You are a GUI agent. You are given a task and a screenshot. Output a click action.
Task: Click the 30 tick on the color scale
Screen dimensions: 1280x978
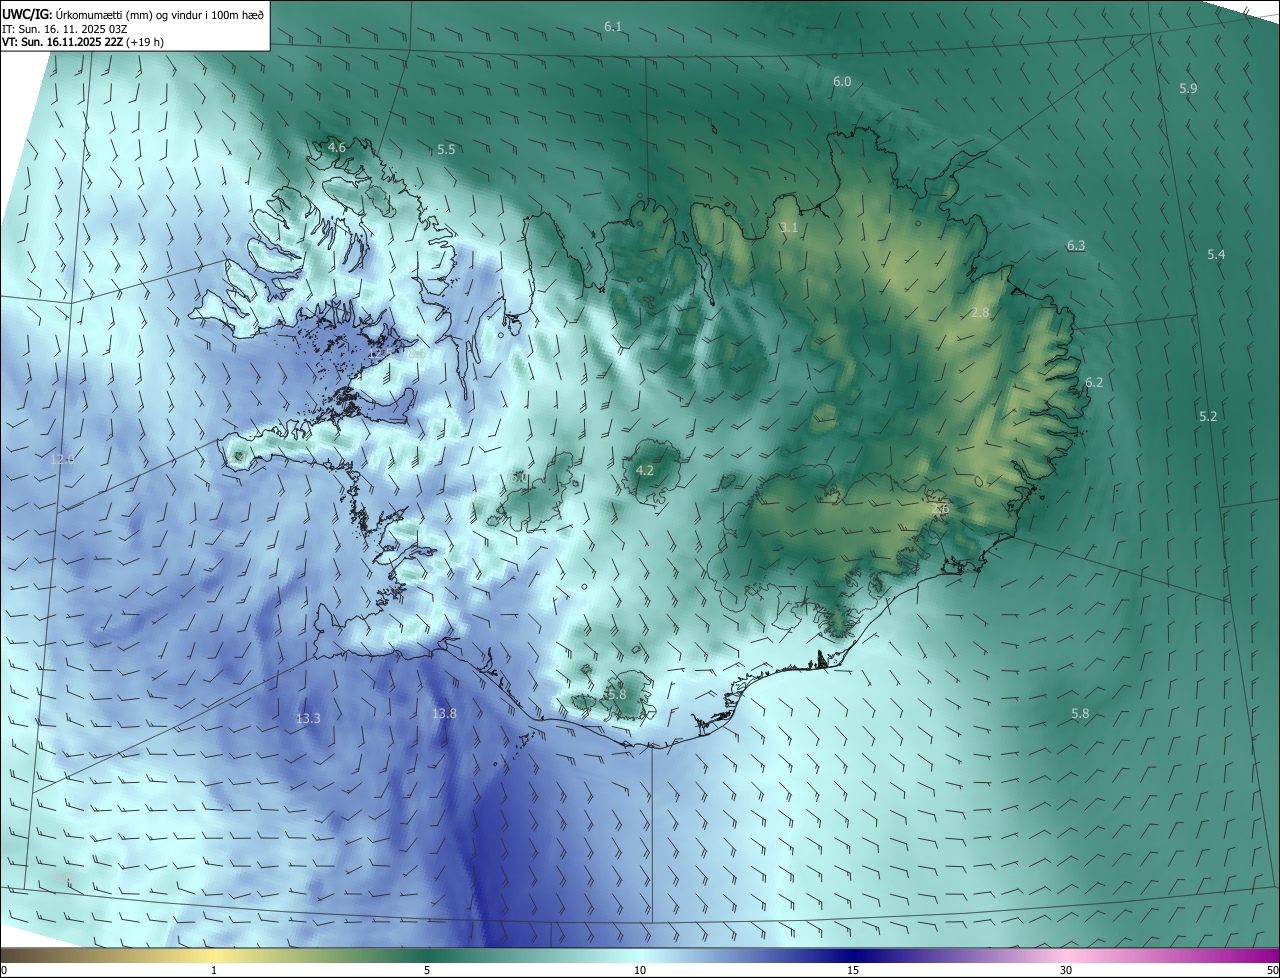[x=1066, y=970]
